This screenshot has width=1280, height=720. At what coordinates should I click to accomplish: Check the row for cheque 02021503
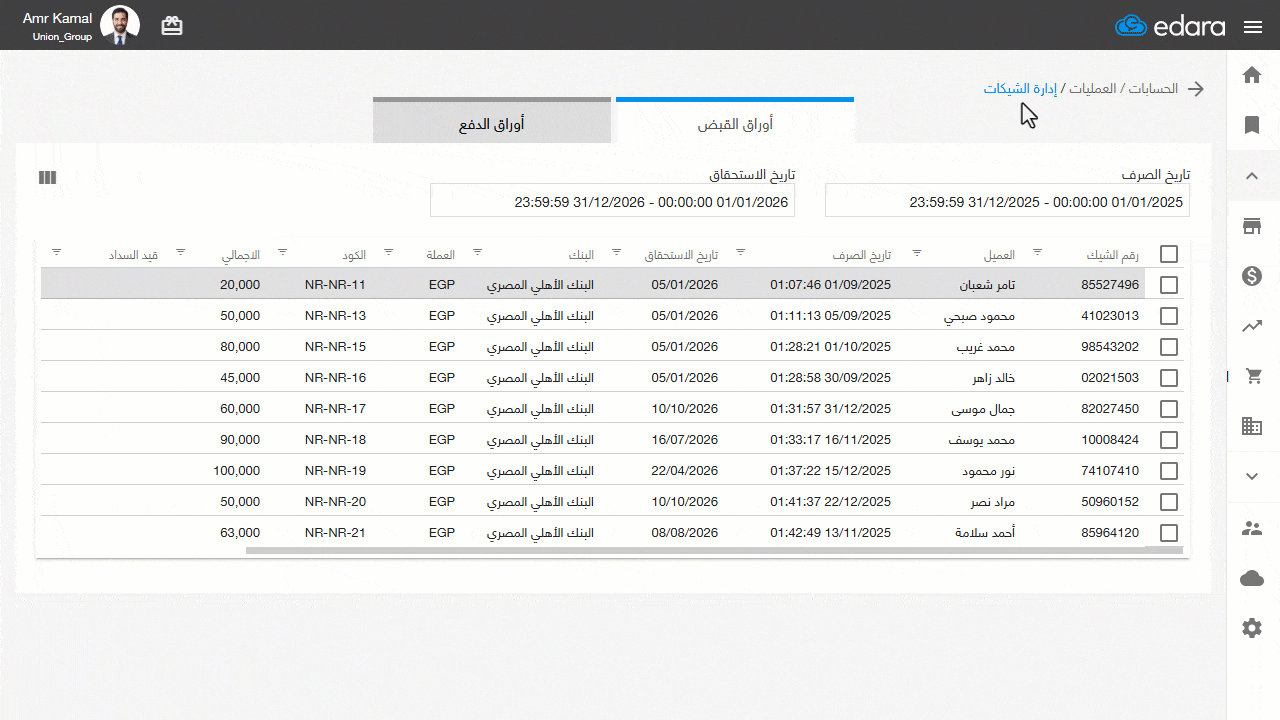coord(1169,378)
